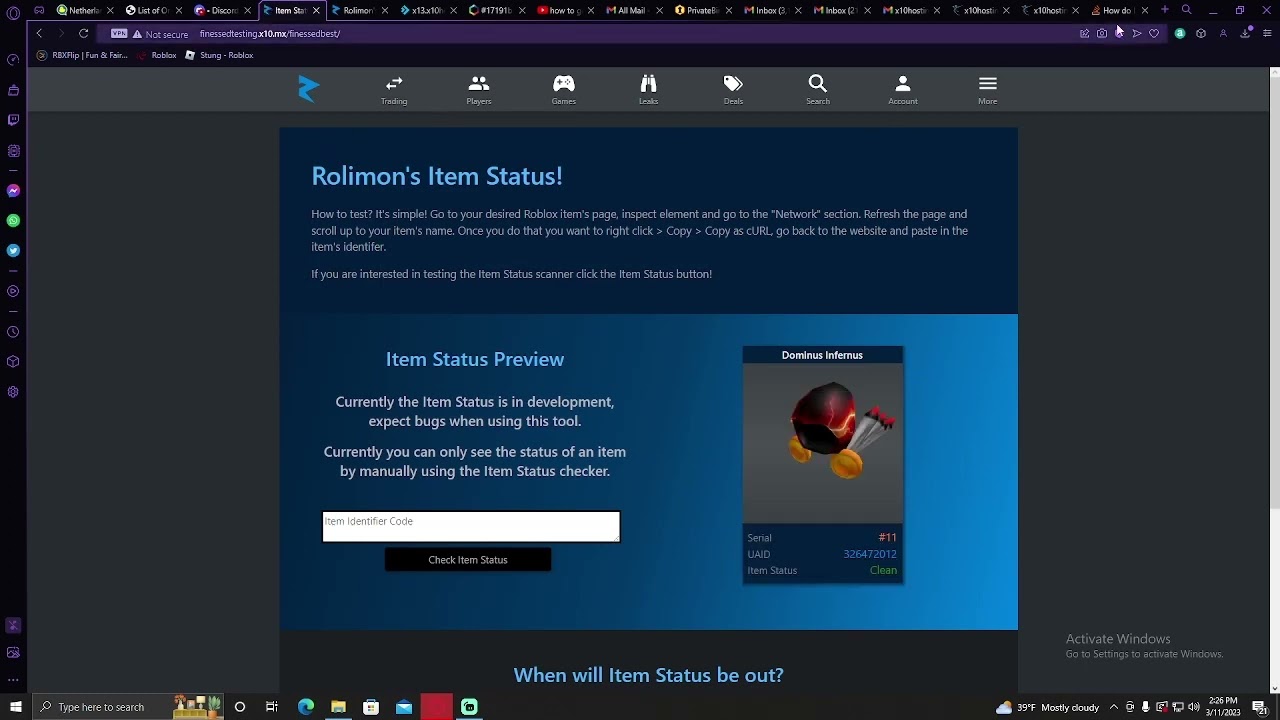This screenshot has height=720, width=1280.
Task: Switch to the PrivateB browser tab
Action: point(702,10)
